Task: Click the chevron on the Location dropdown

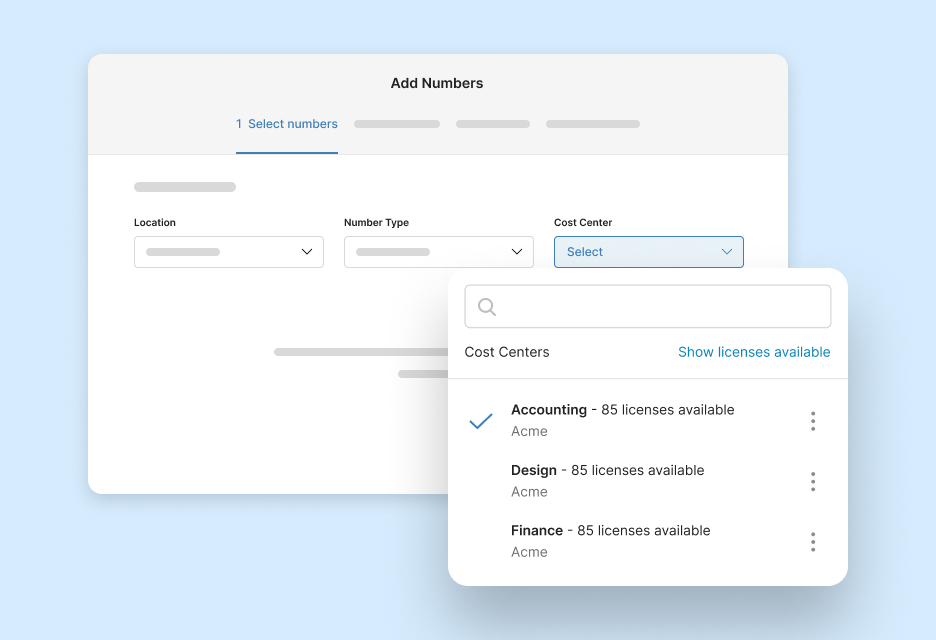Action: pyautogui.click(x=306, y=252)
